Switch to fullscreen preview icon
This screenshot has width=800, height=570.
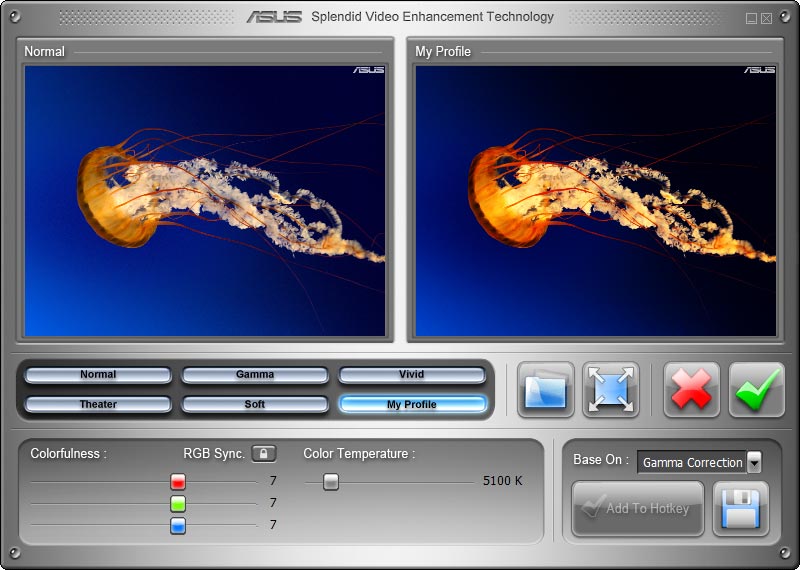tap(611, 390)
